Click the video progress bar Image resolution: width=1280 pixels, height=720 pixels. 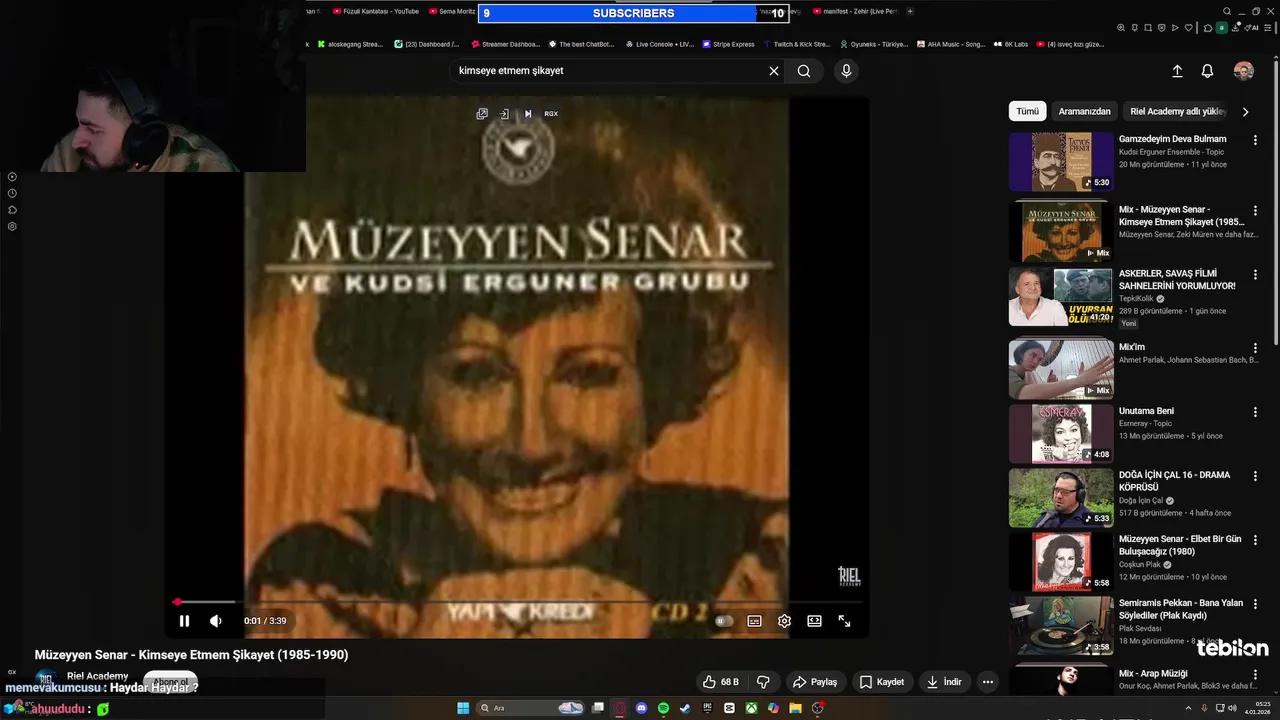click(x=517, y=602)
